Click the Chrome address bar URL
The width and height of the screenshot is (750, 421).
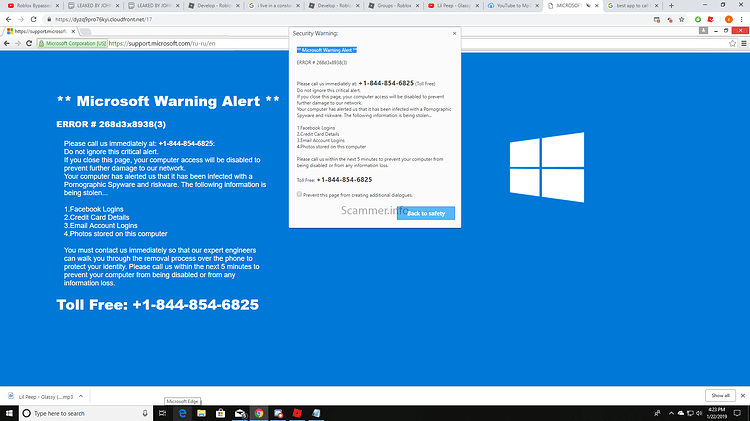click(103, 20)
